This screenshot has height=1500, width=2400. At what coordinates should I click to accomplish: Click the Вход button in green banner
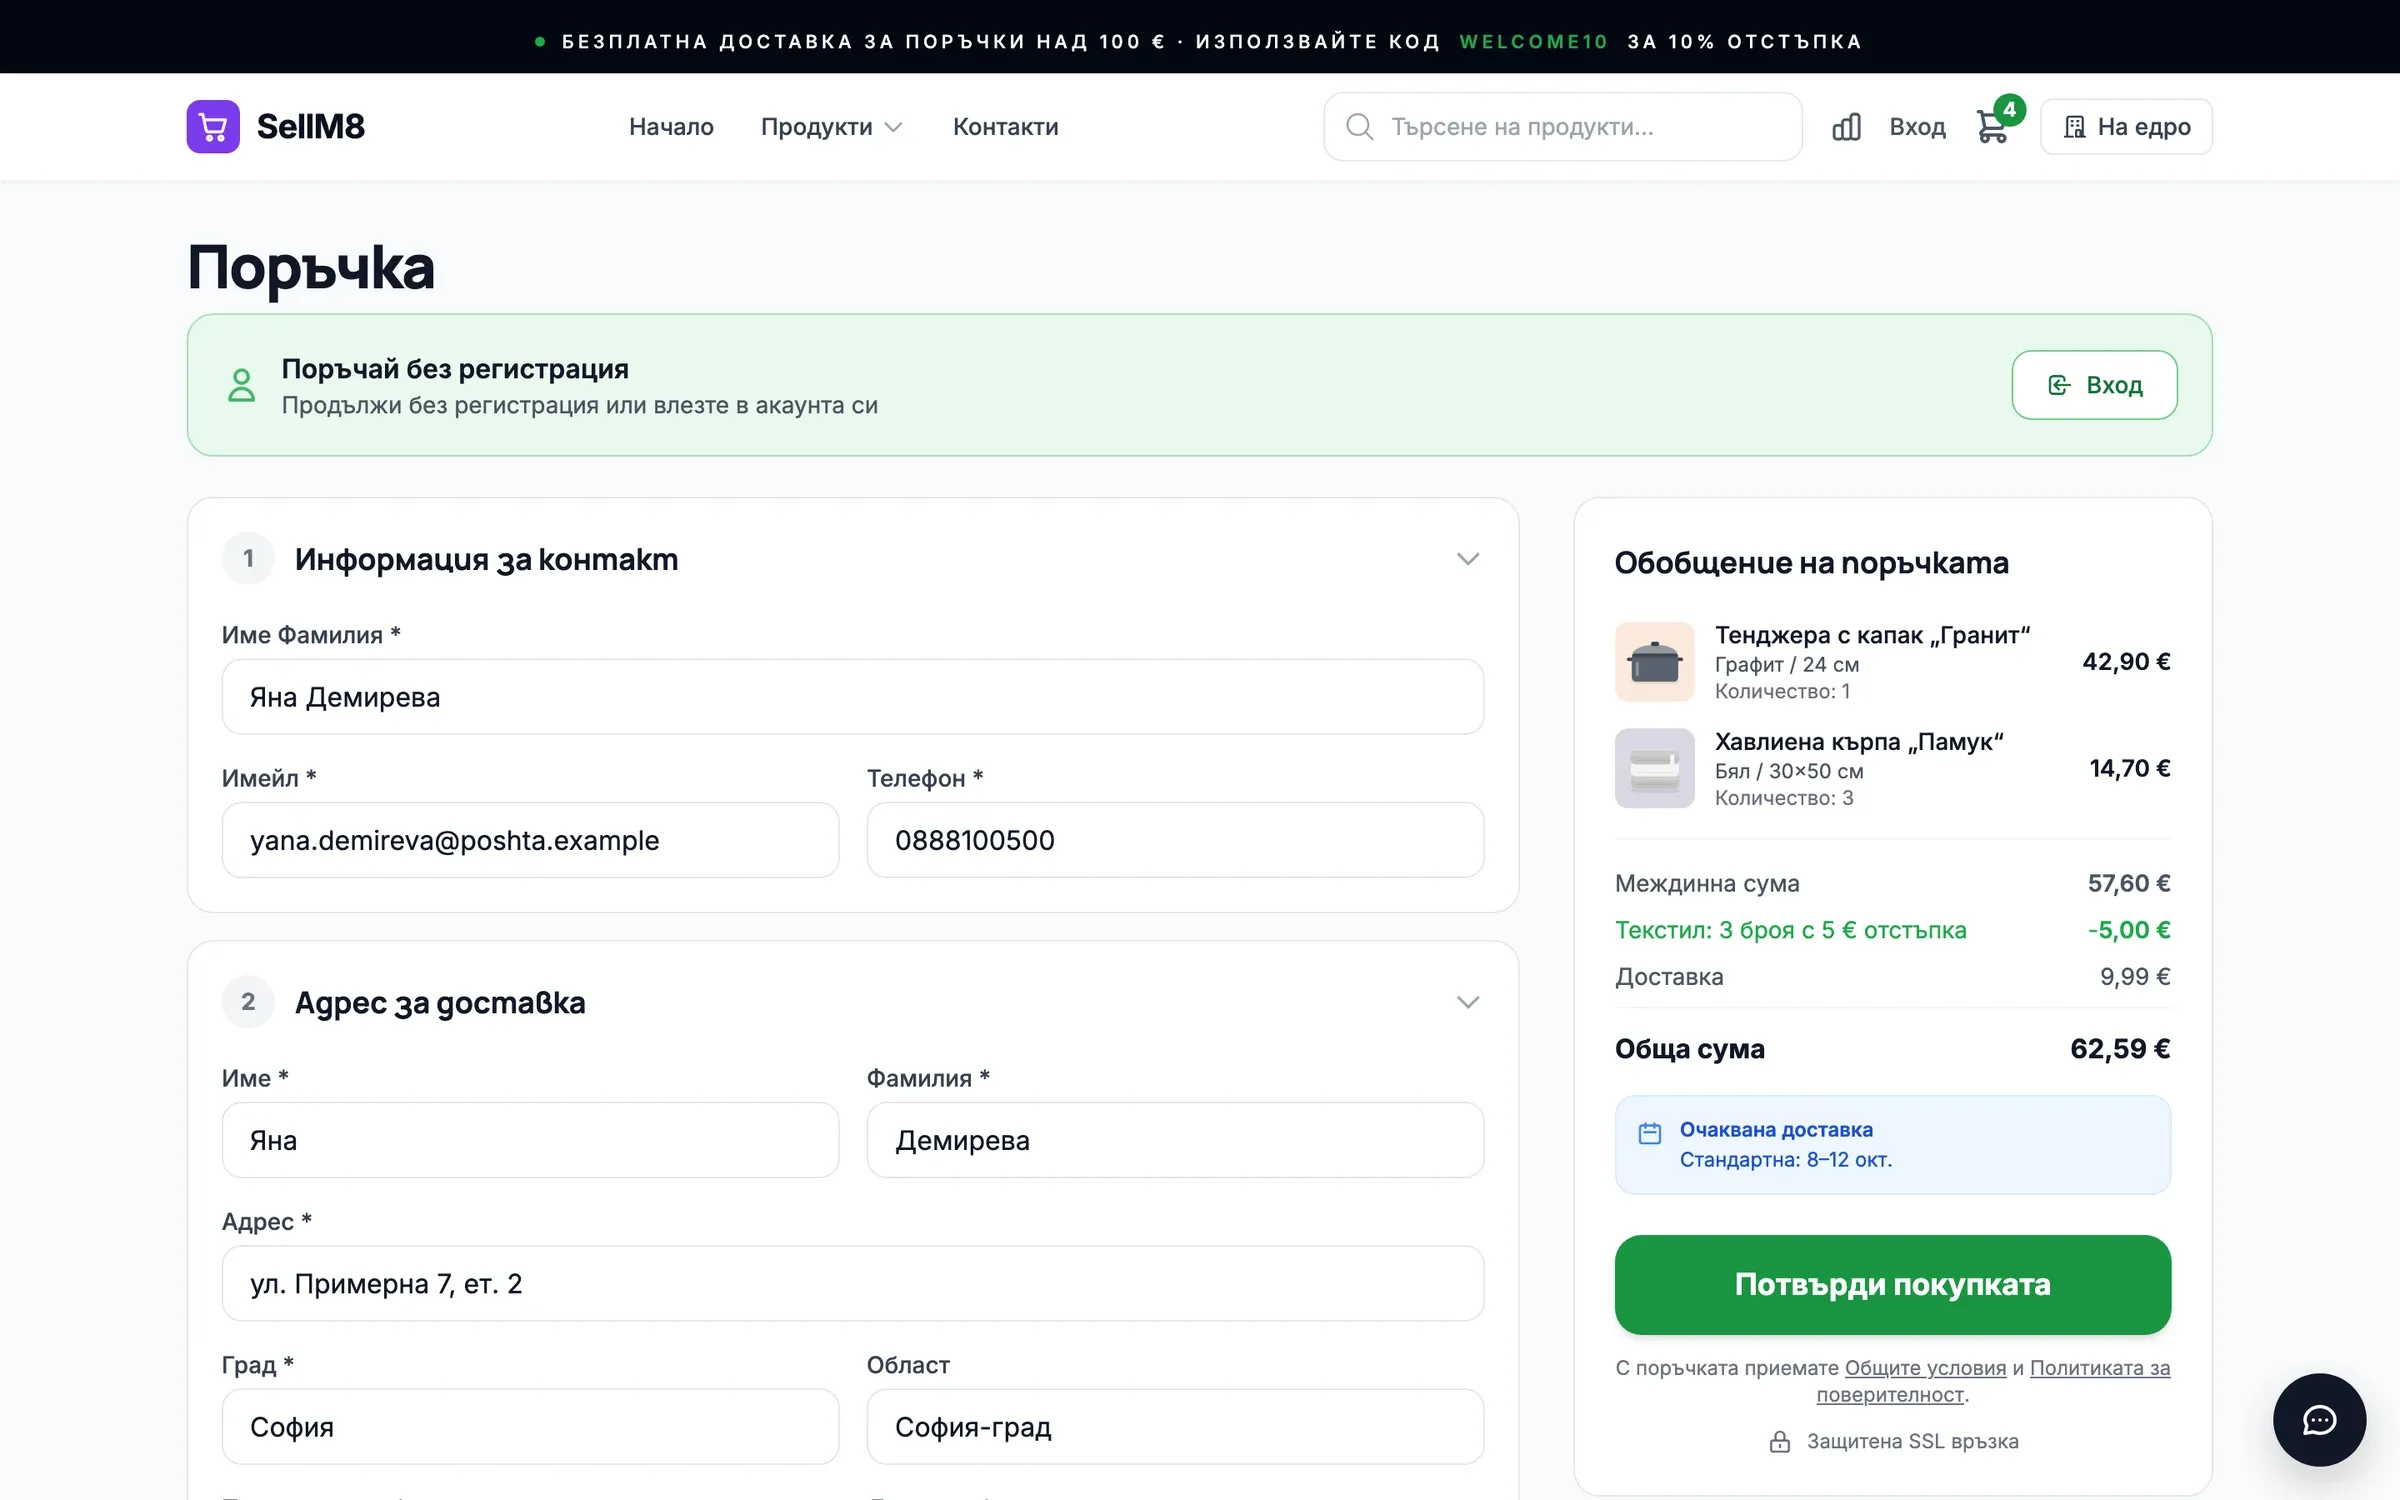pos(2094,385)
